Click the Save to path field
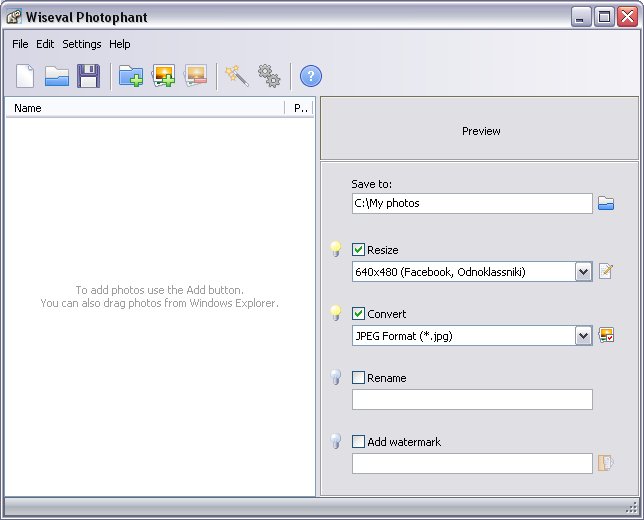 [x=472, y=203]
